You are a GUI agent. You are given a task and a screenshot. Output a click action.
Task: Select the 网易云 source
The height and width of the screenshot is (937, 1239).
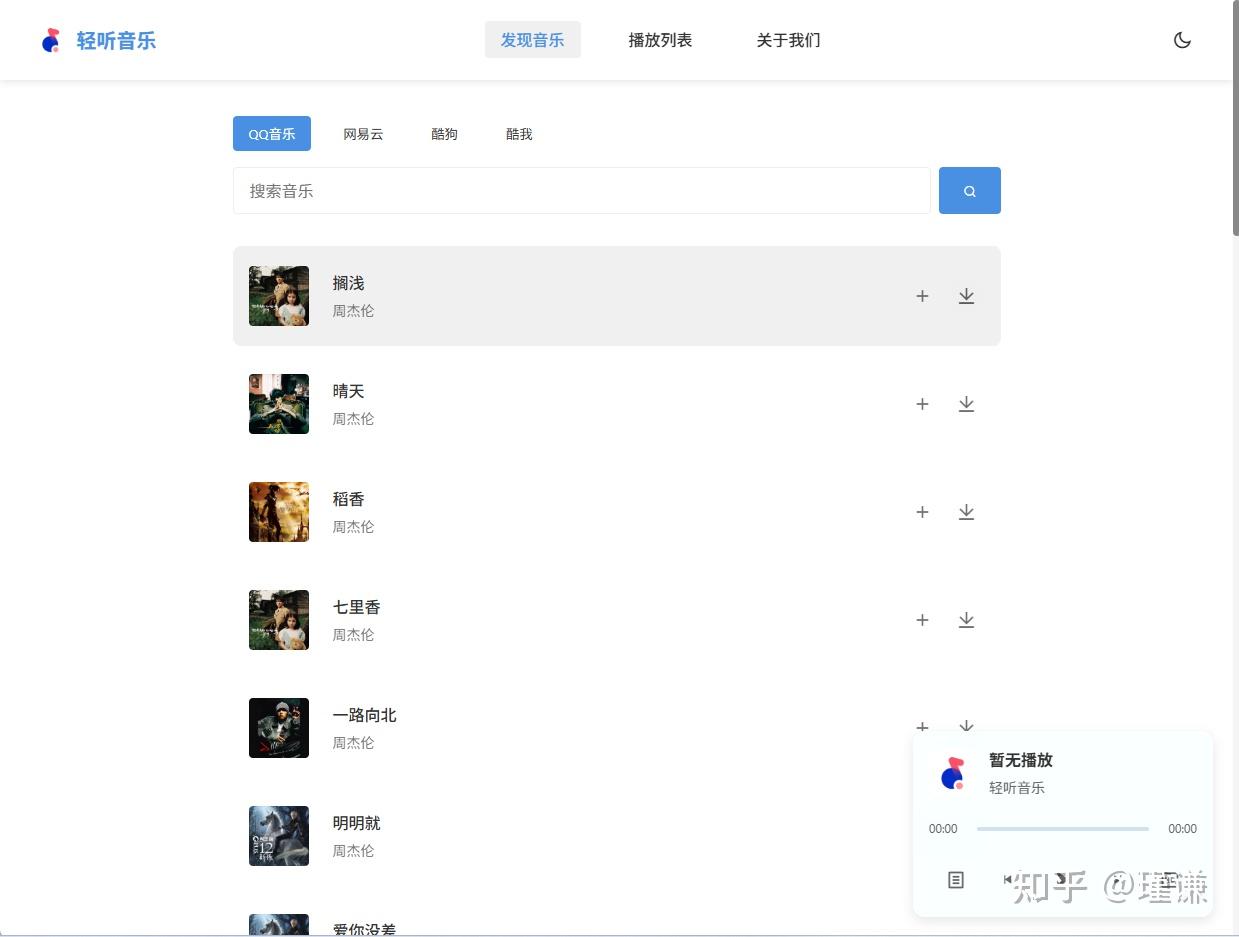pyautogui.click(x=363, y=134)
